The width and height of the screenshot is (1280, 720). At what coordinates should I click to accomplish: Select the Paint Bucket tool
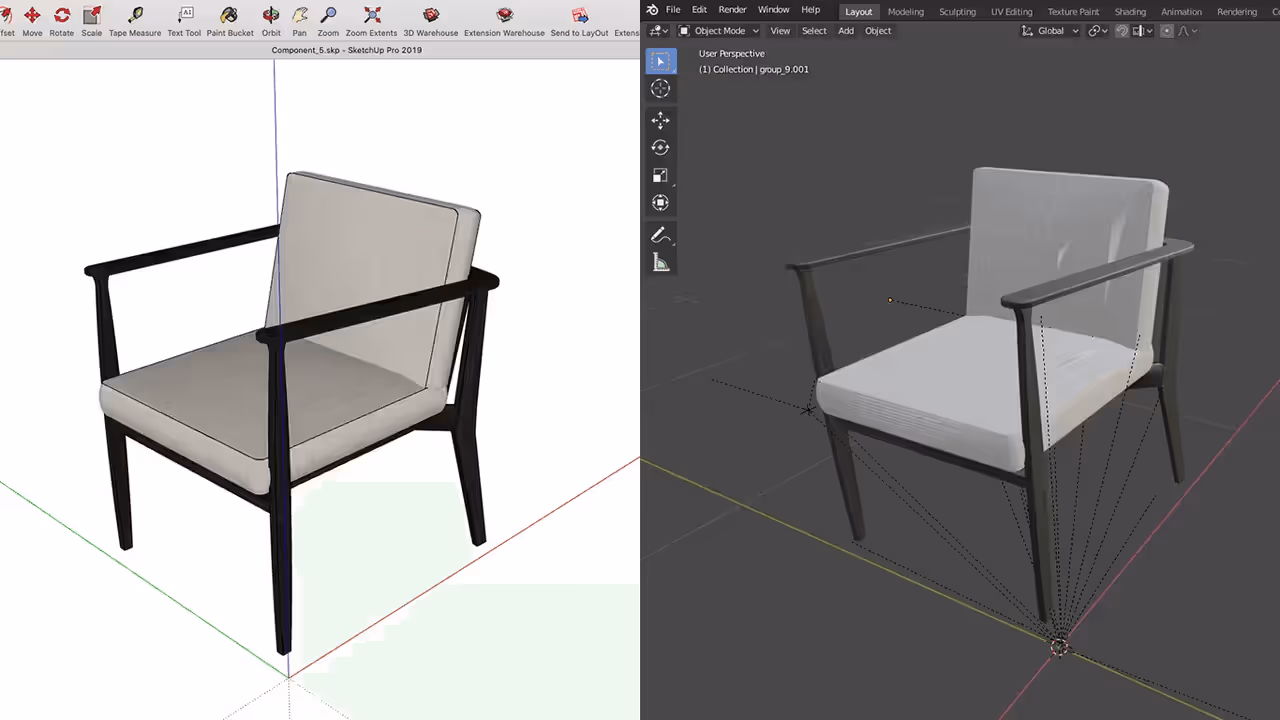point(230,20)
